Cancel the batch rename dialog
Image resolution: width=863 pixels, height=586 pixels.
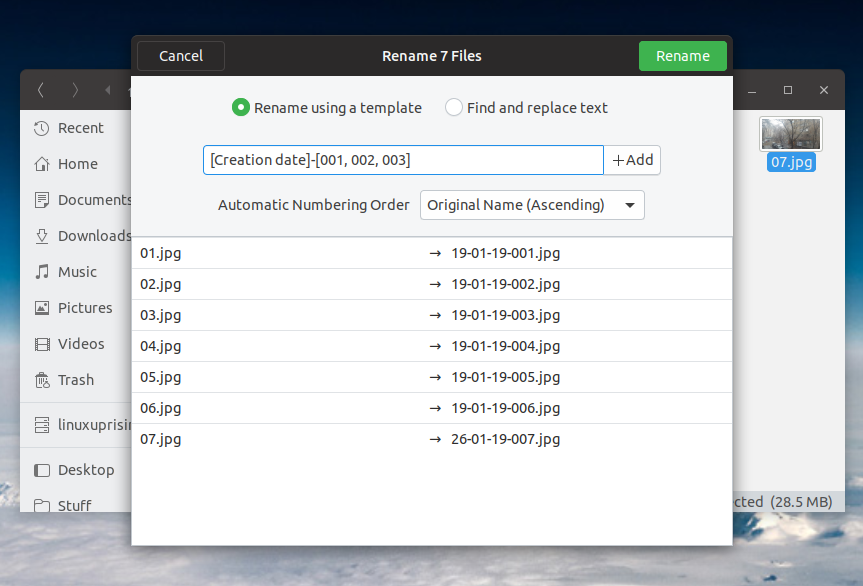(180, 56)
